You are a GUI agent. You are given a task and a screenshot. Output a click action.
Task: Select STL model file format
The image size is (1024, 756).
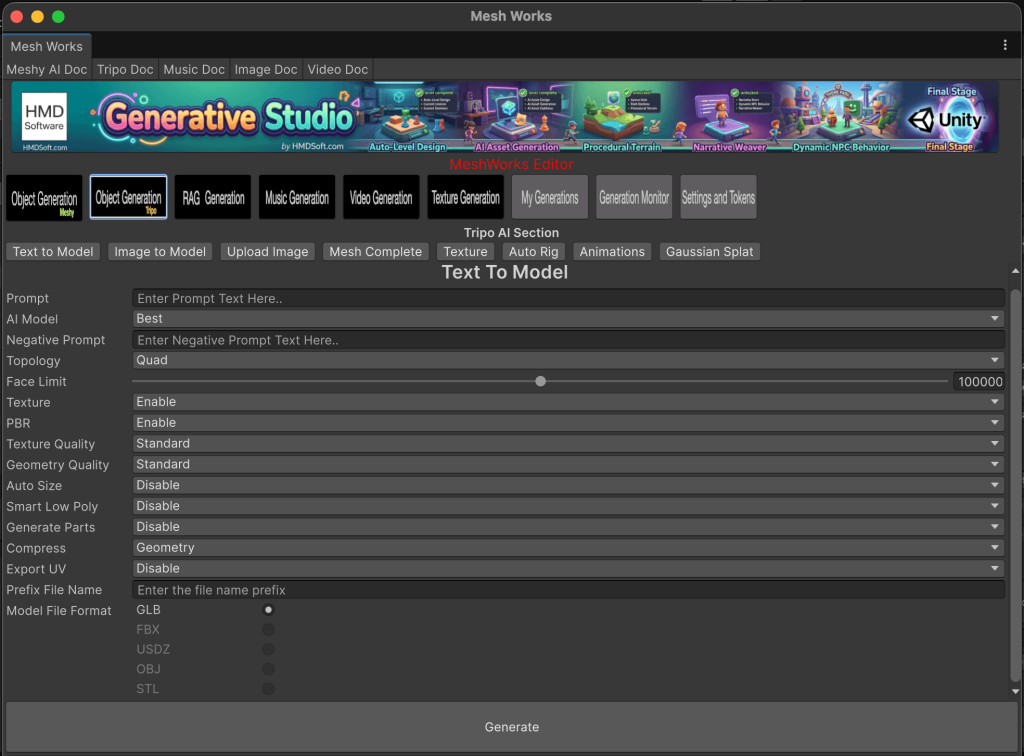tap(268, 689)
